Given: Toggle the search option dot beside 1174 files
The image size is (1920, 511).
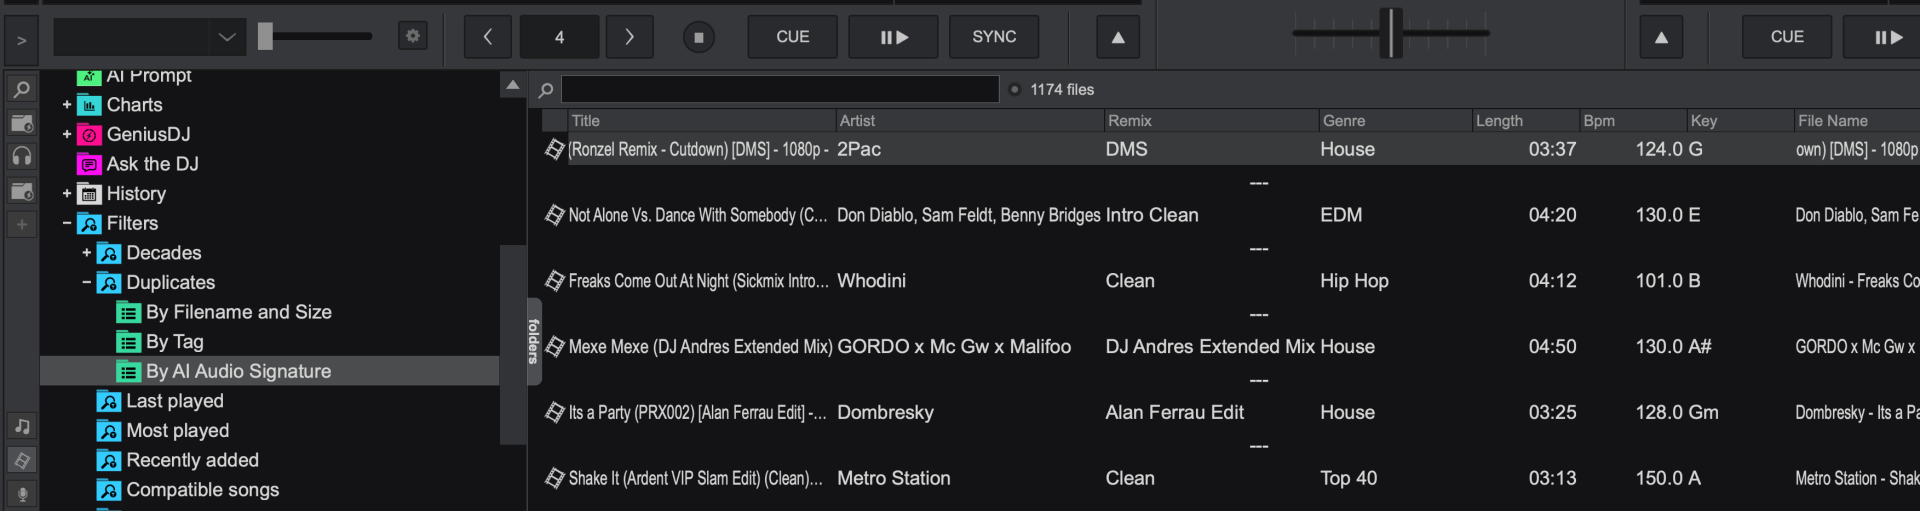Looking at the screenshot, I should 1015,90.
